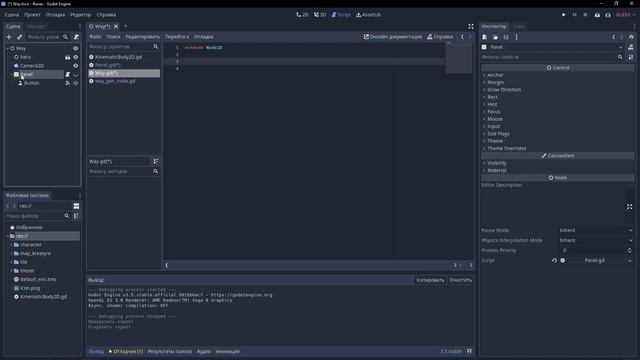Reset the Script property to default
Screen dimensions: 640x360
click(x=554, y=260)
